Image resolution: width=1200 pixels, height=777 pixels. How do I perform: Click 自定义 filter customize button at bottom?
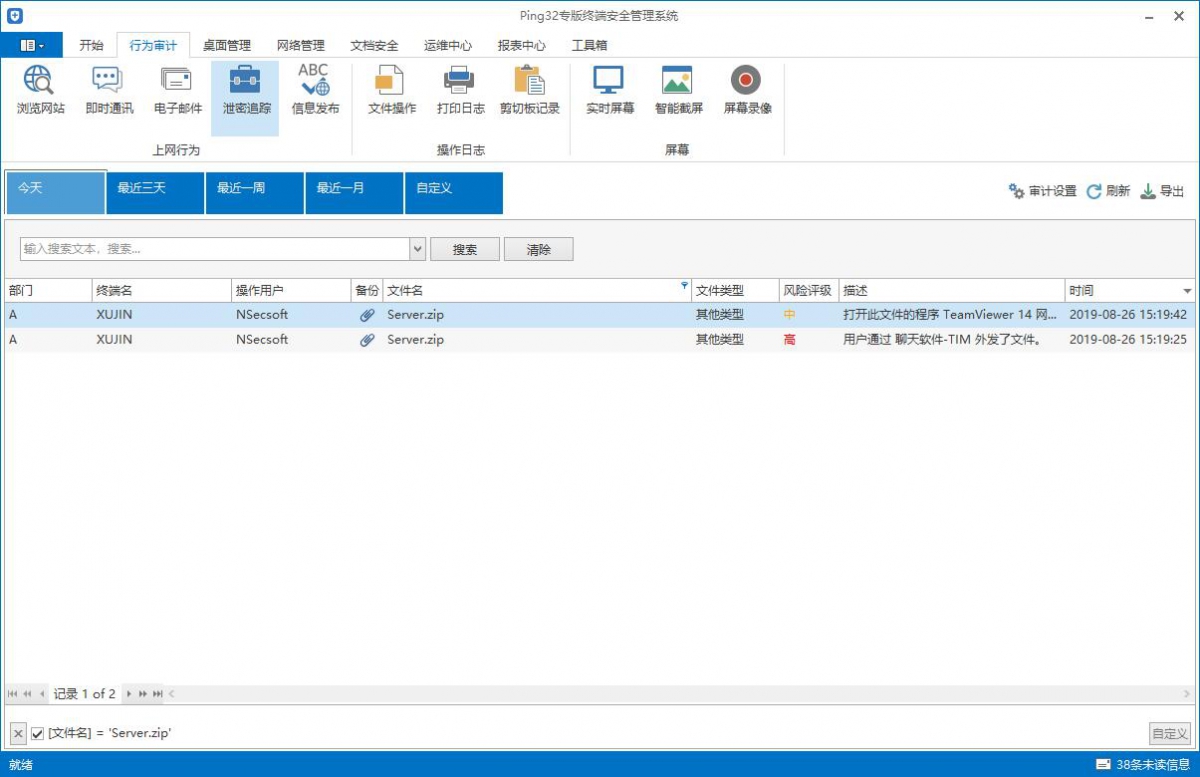click(1170, 733)
